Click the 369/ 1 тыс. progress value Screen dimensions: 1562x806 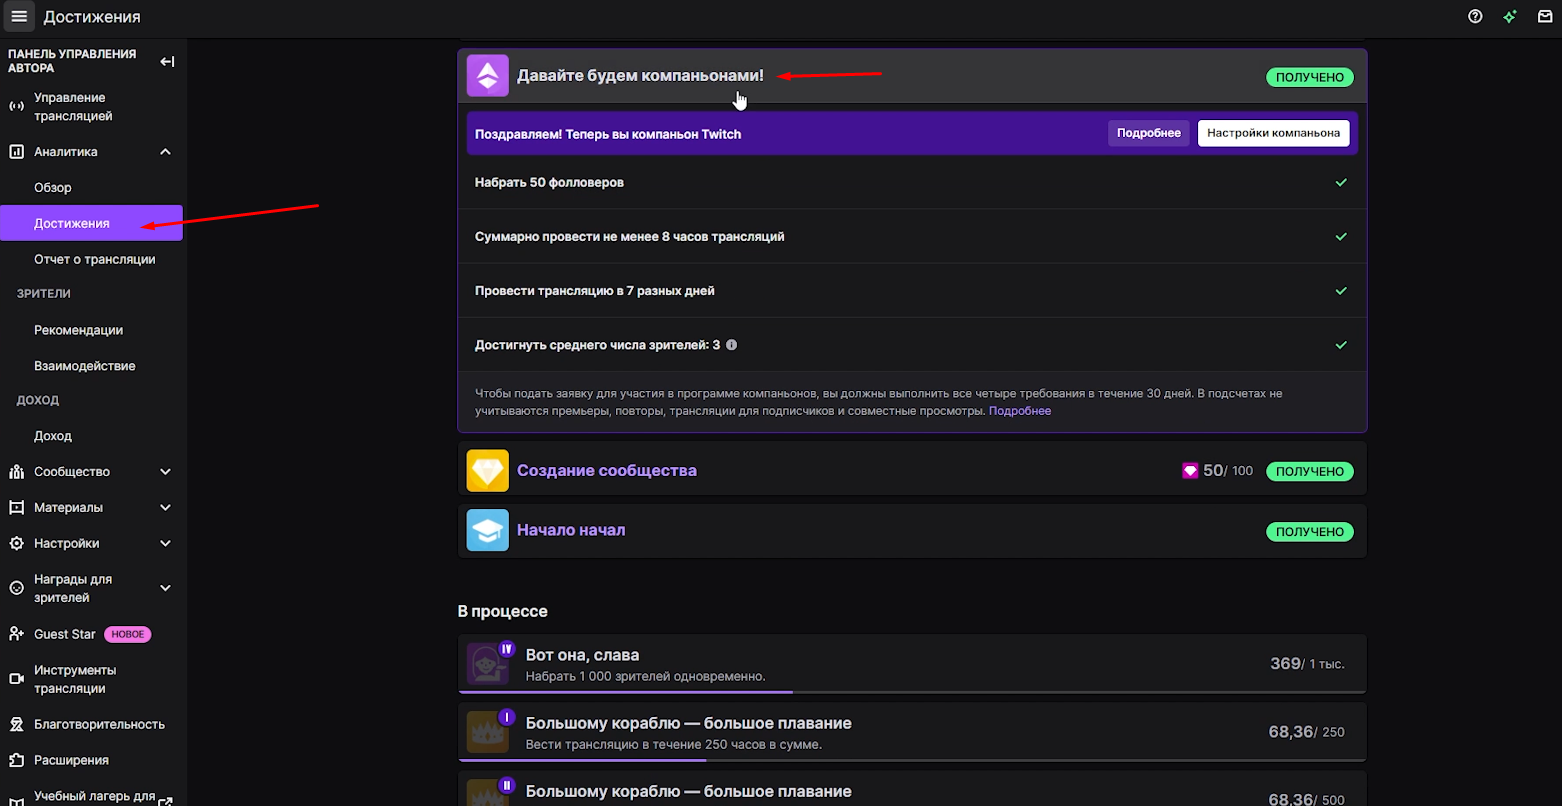1307,664
